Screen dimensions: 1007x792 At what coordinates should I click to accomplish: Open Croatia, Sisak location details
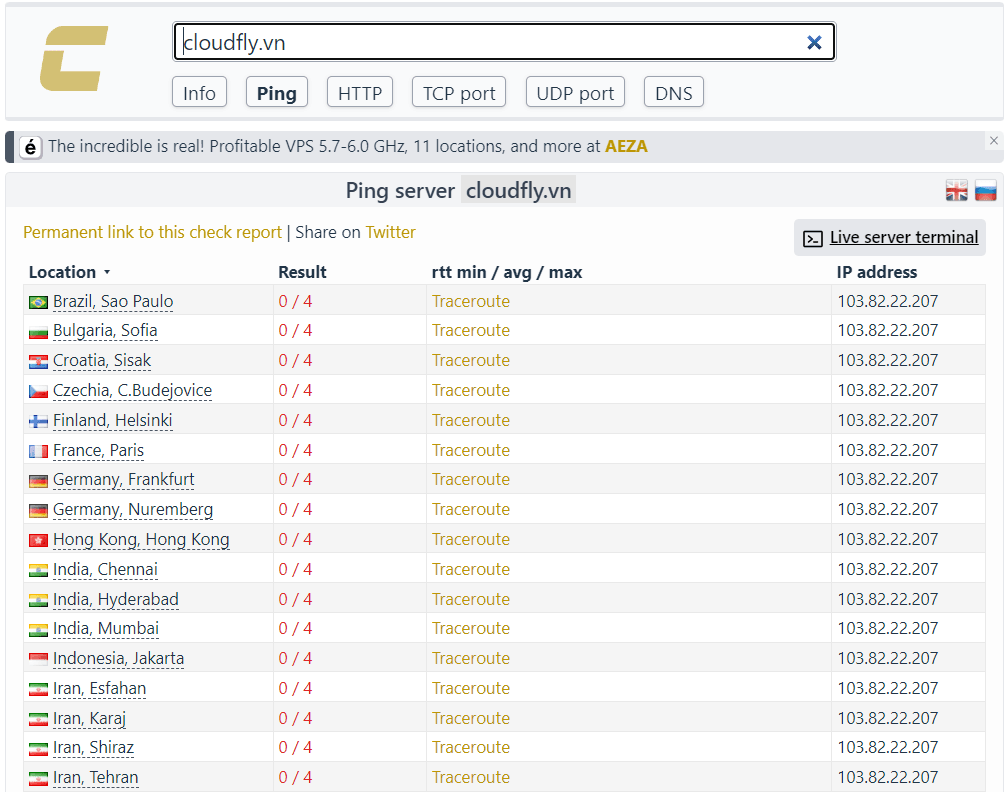tap(102, 360)
